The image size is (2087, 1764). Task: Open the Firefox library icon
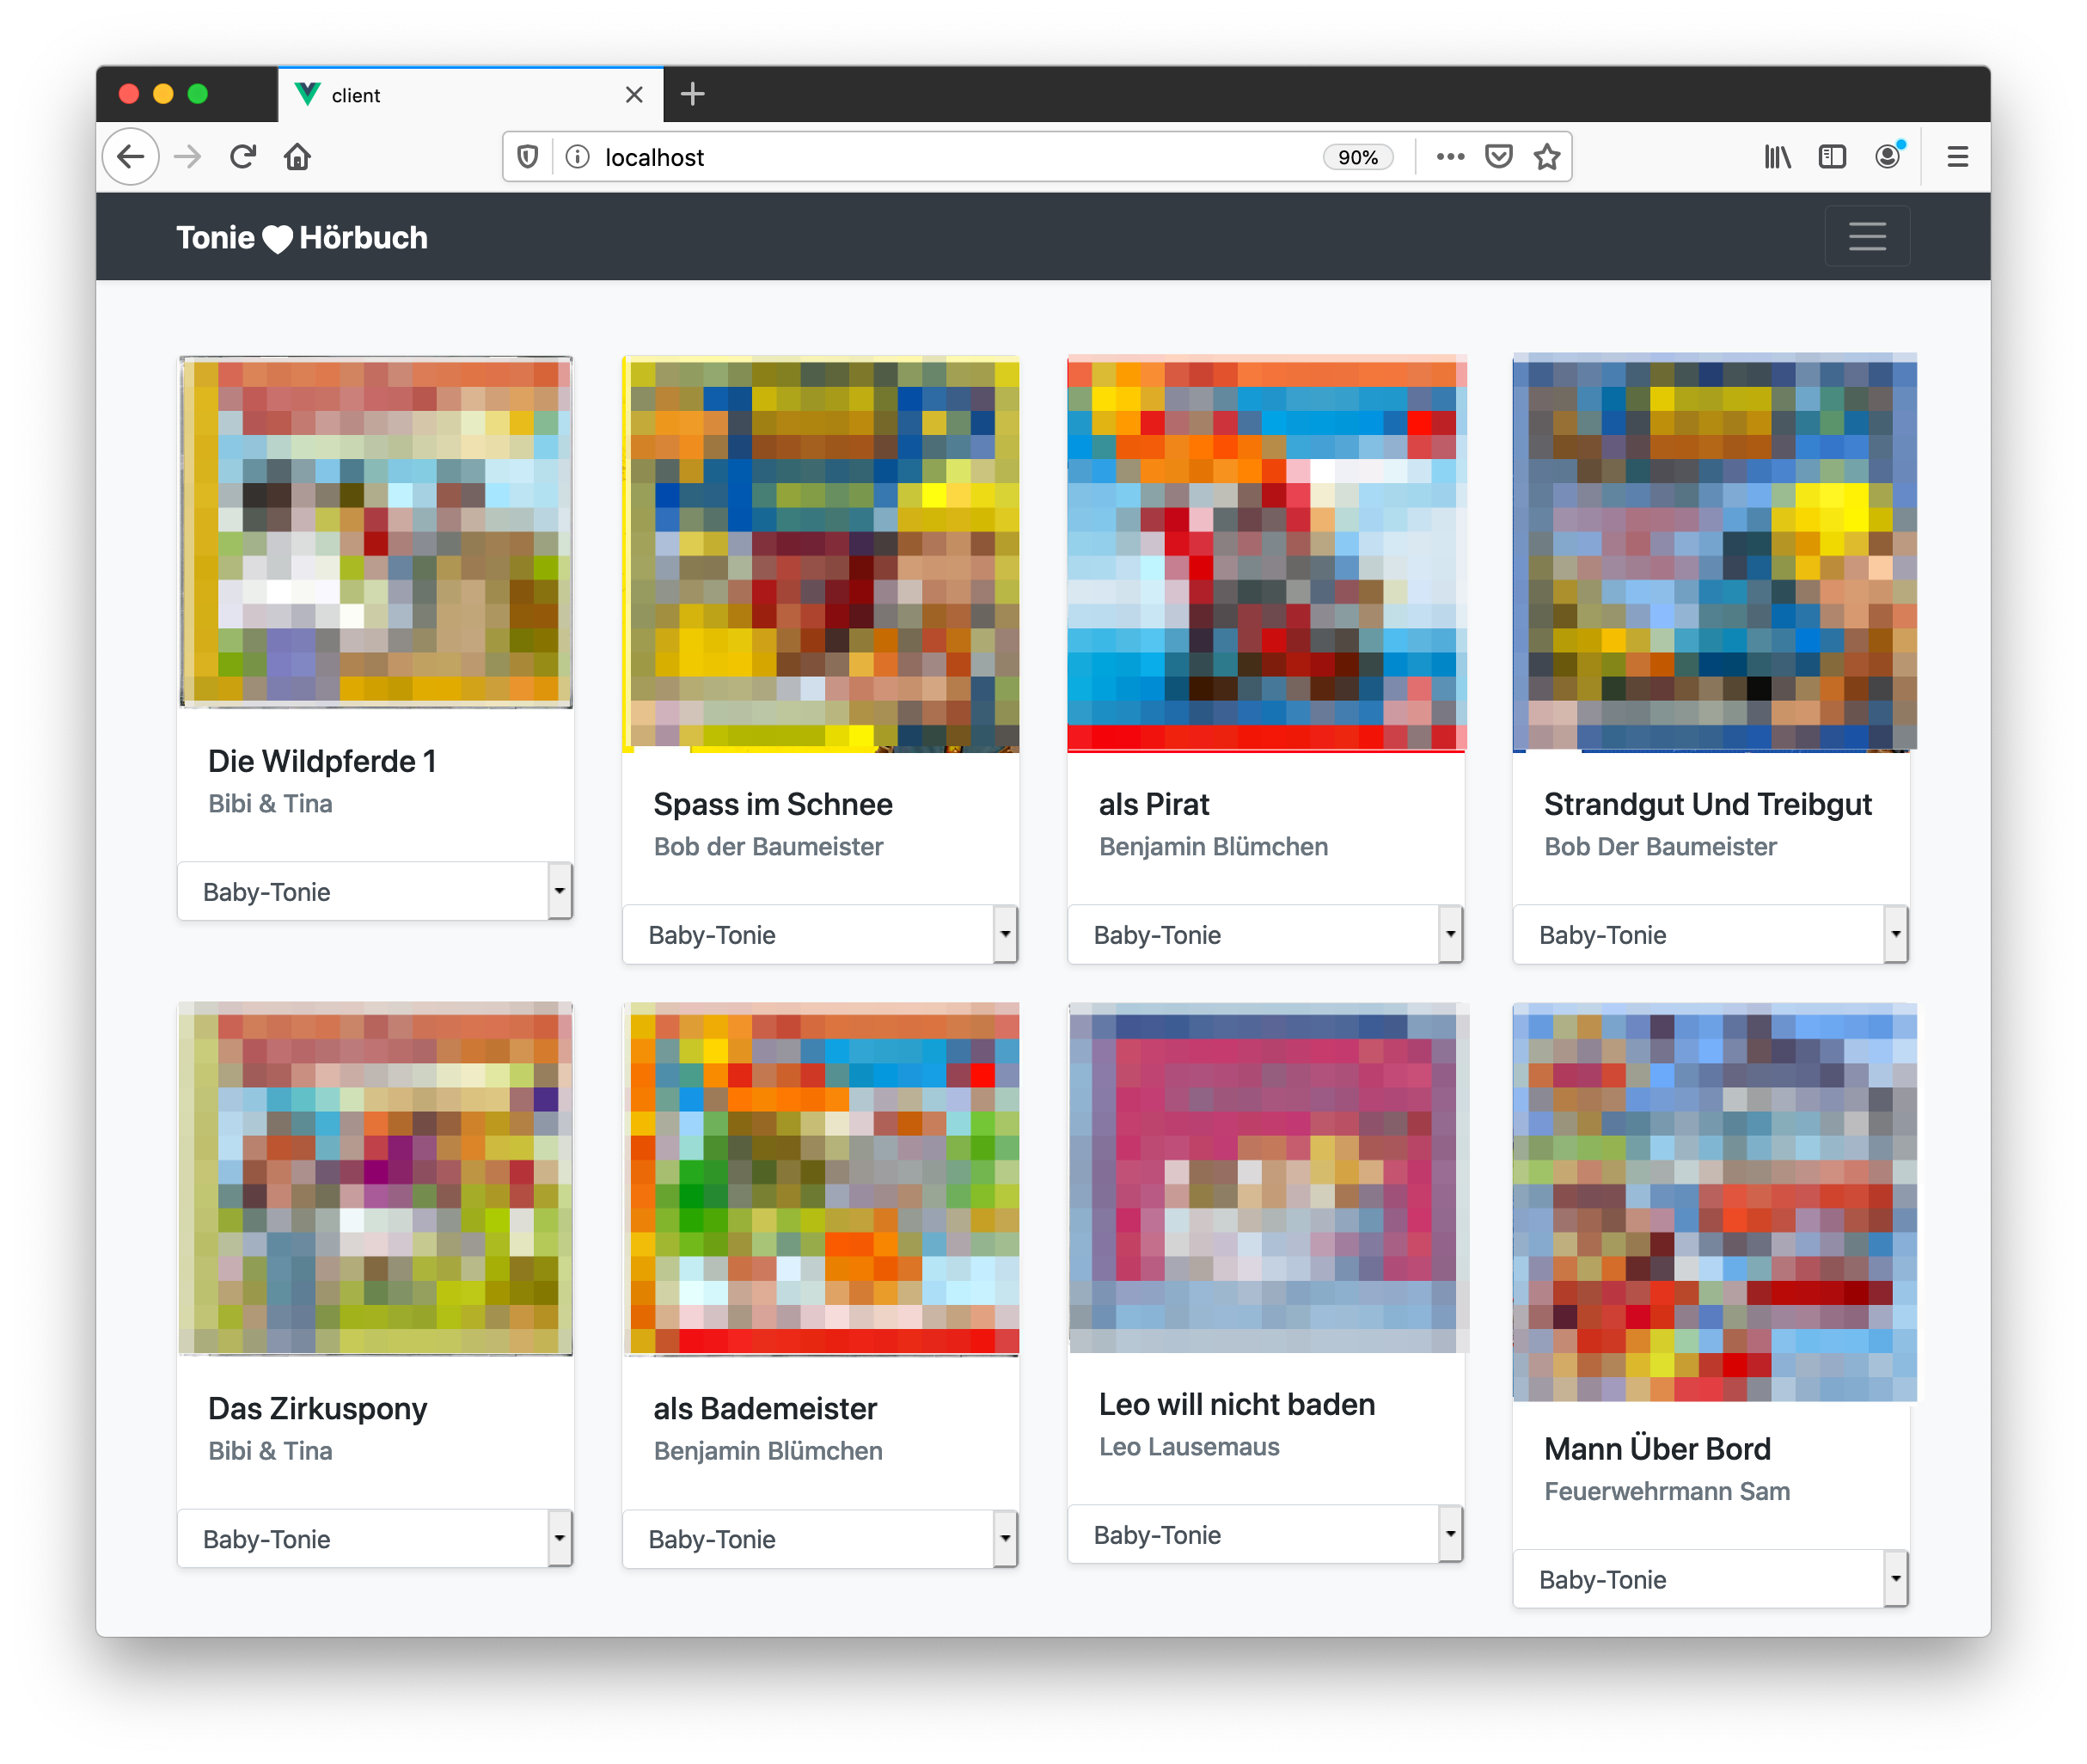(1777, 157)
